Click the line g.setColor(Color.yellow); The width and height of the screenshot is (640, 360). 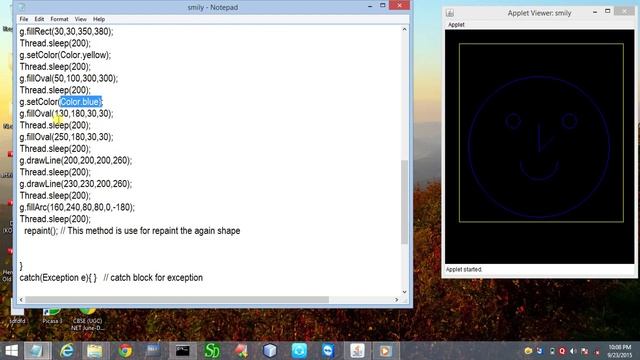(65, 55)
